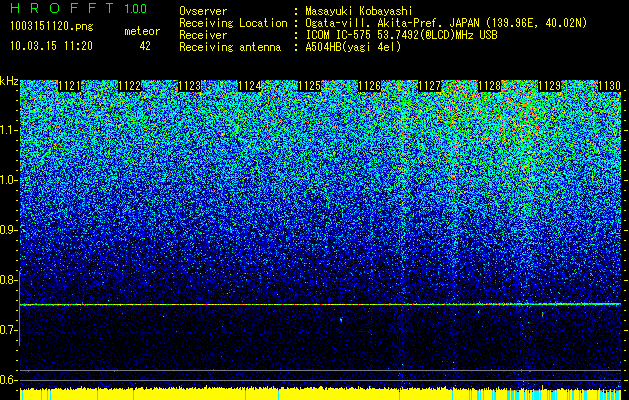
Task: Click the 0.9 frequency axis label
Action: [x=9, y=230]
